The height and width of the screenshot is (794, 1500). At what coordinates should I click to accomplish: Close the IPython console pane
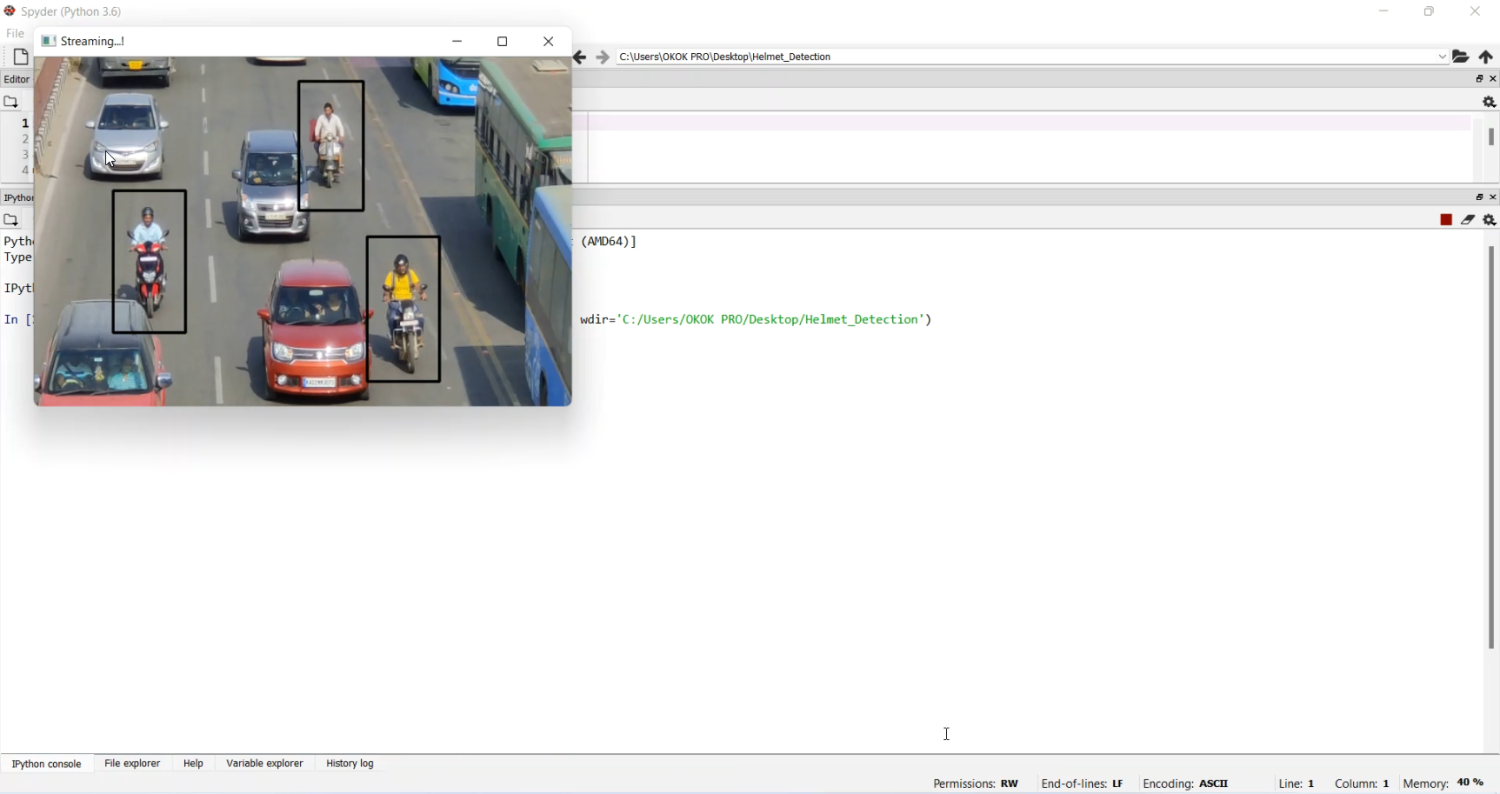(x=1494, y=197)
